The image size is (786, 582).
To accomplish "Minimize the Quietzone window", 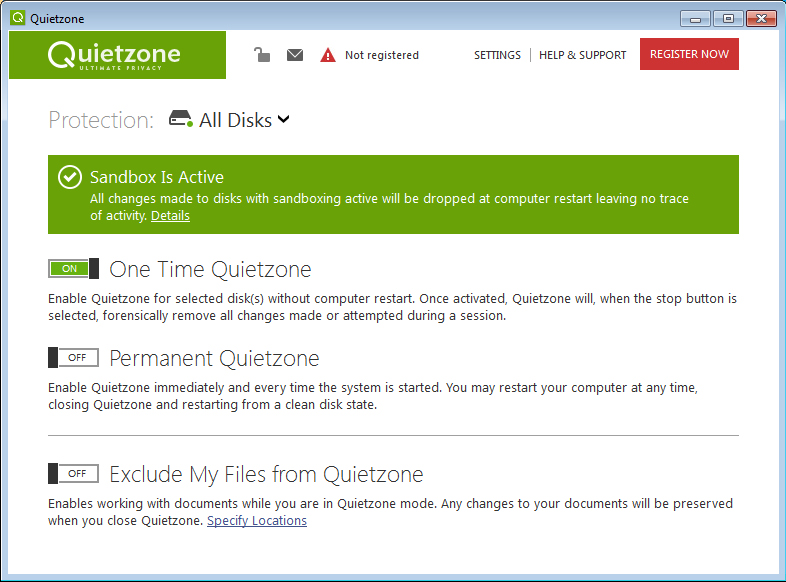I will click(696, 18).
